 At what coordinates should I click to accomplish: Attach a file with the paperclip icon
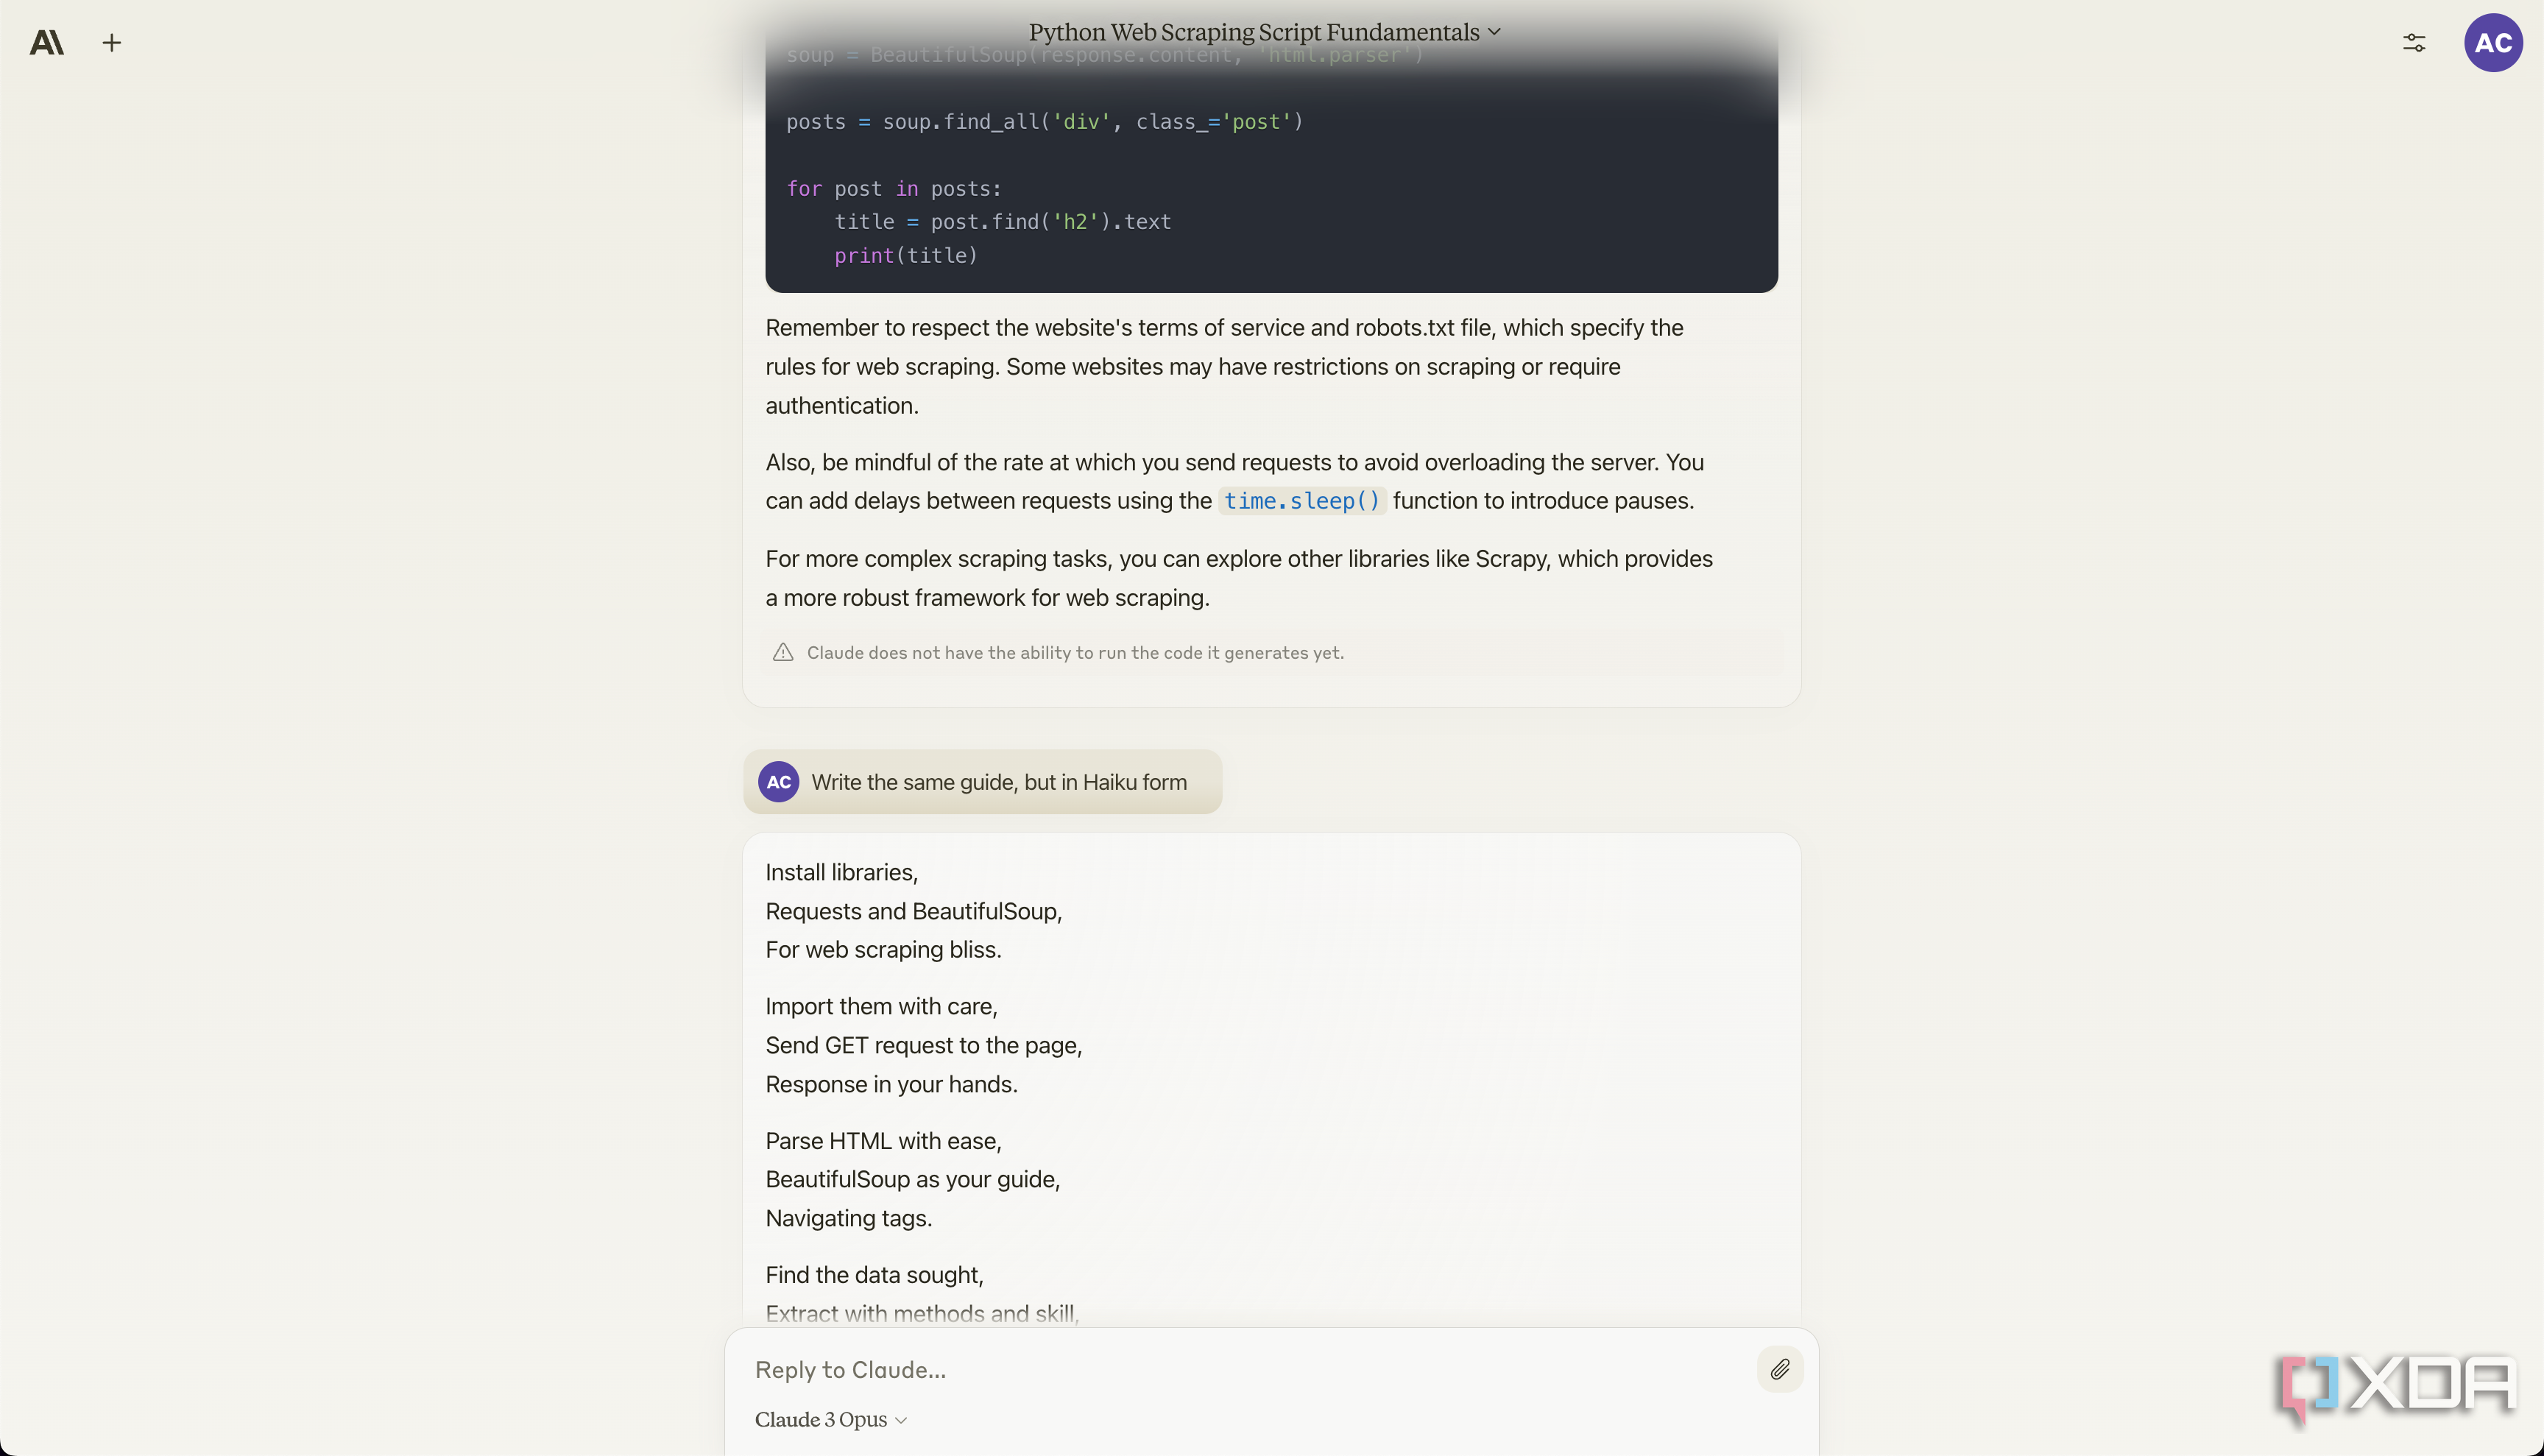coord(1780,1369)
